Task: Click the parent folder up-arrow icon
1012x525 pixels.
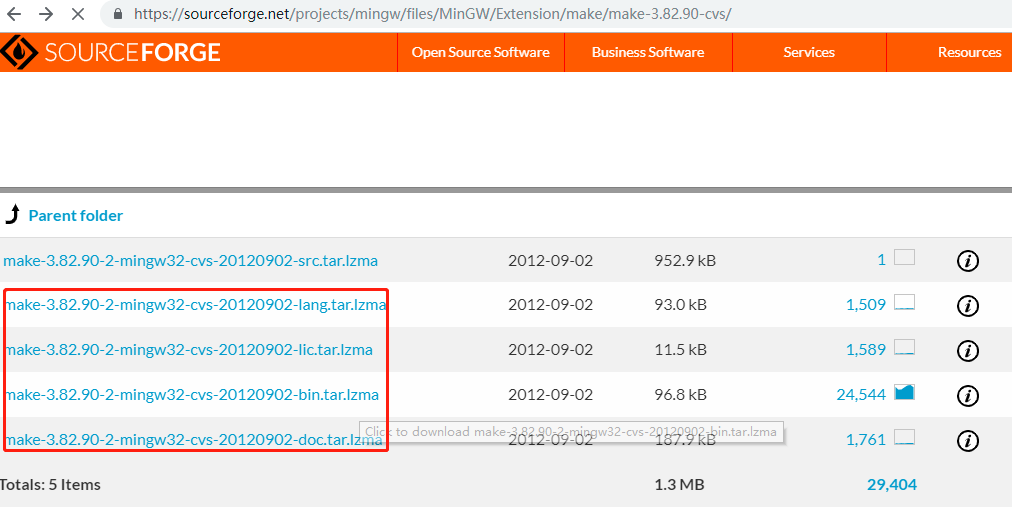Action: [x=13, y=214]
